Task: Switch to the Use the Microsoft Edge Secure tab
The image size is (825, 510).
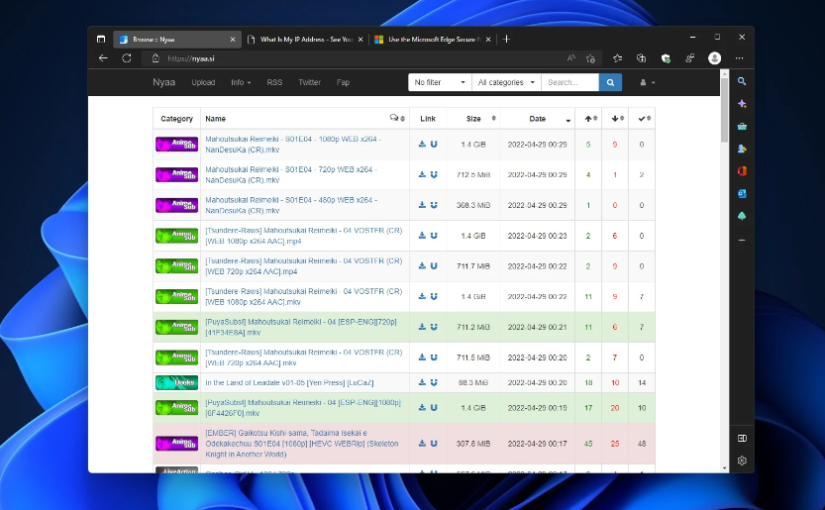Action: 432,39
